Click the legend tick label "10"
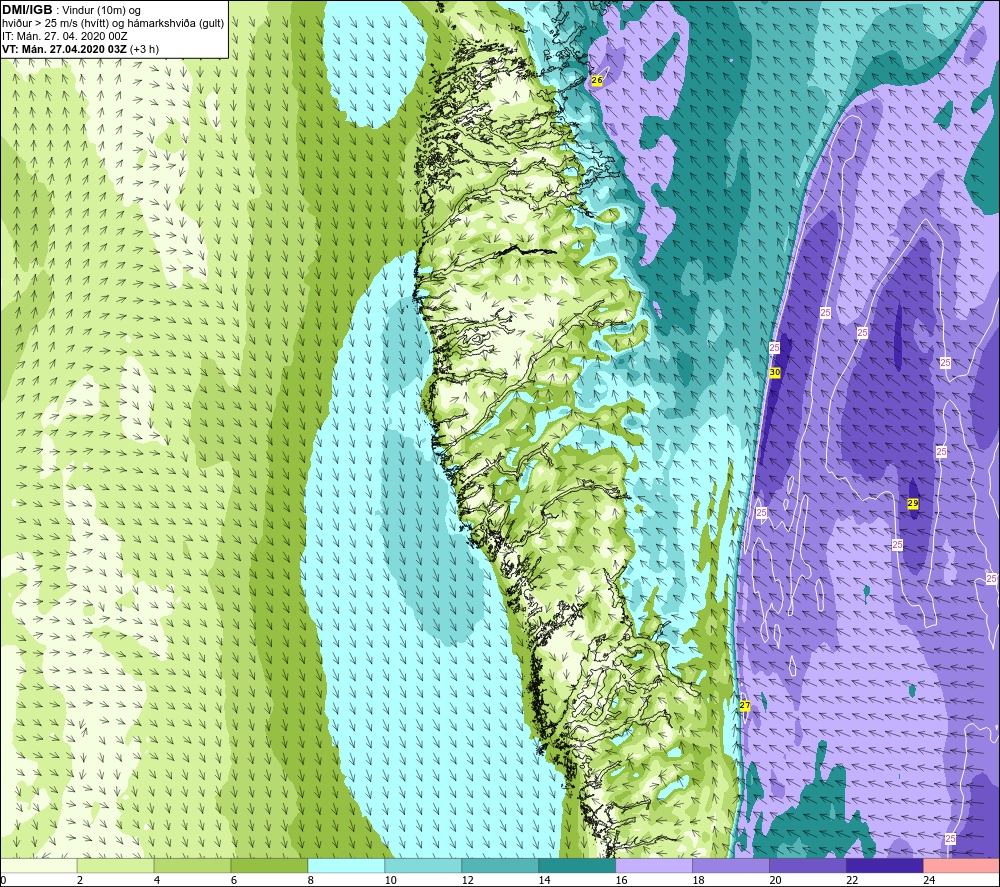1000x887 pixels. point(390,880)
